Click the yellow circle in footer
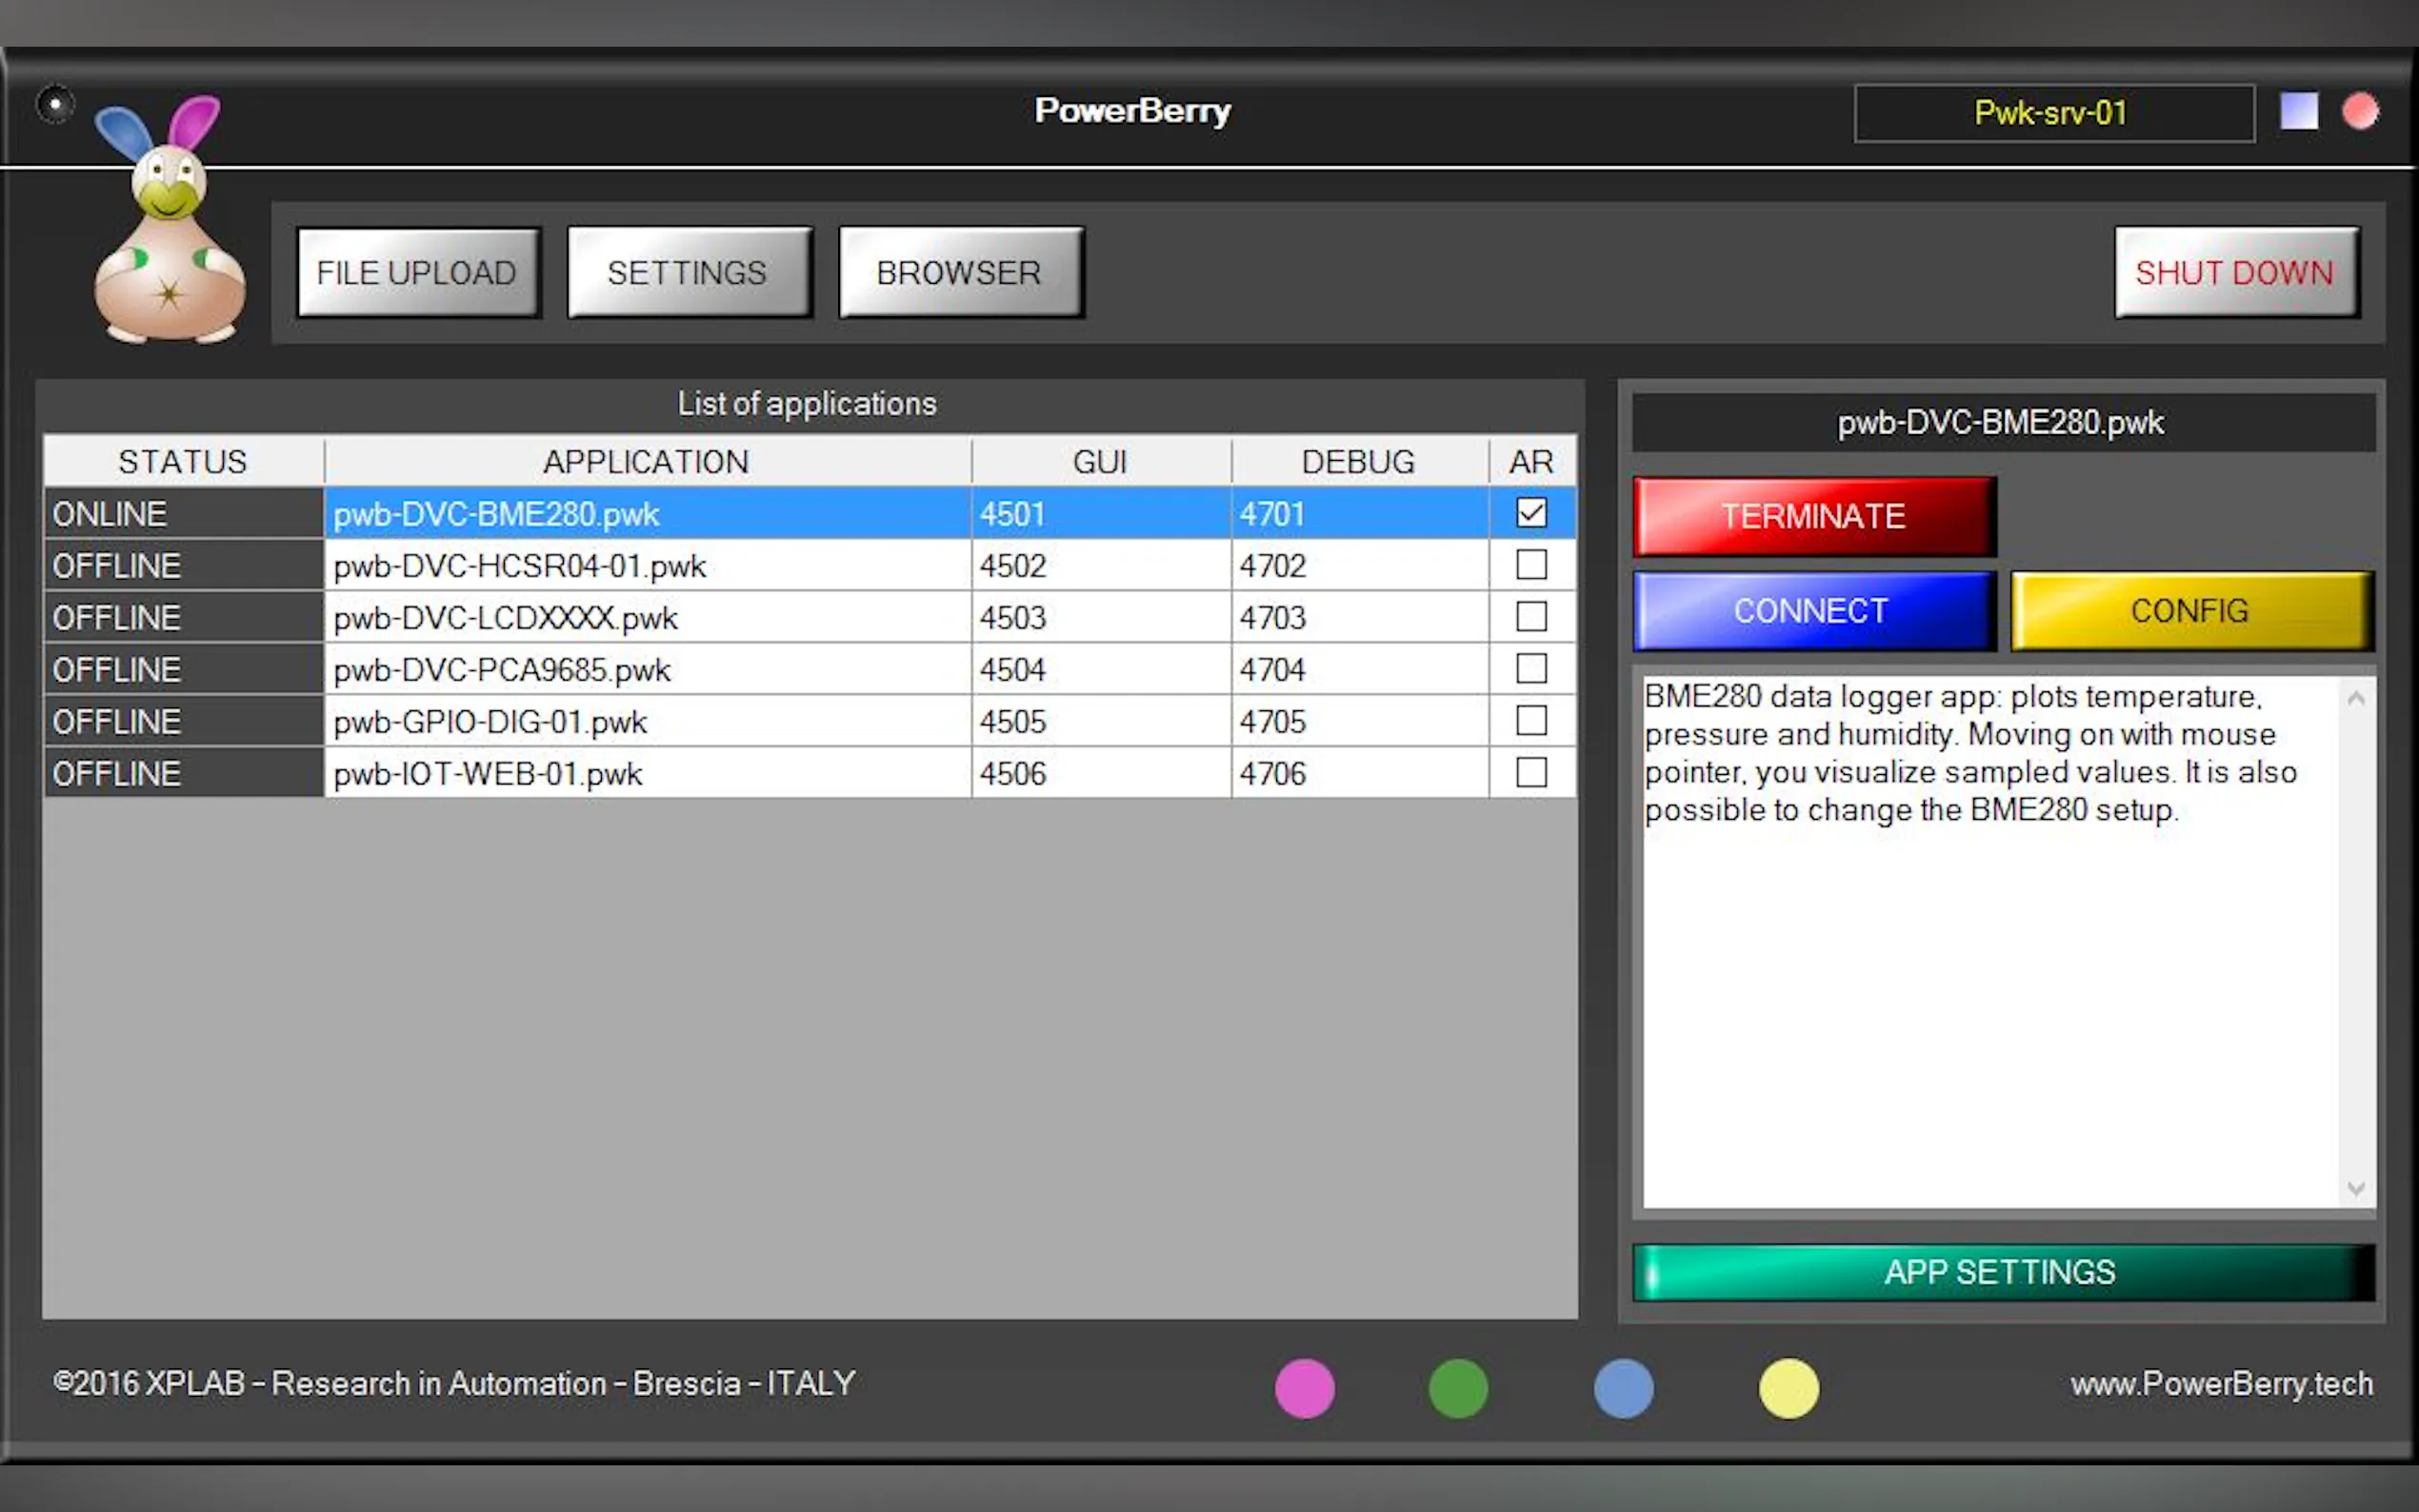Image resolution: width=2419 pixels, height=1512 pixels. click(x=1788, y=1388)
